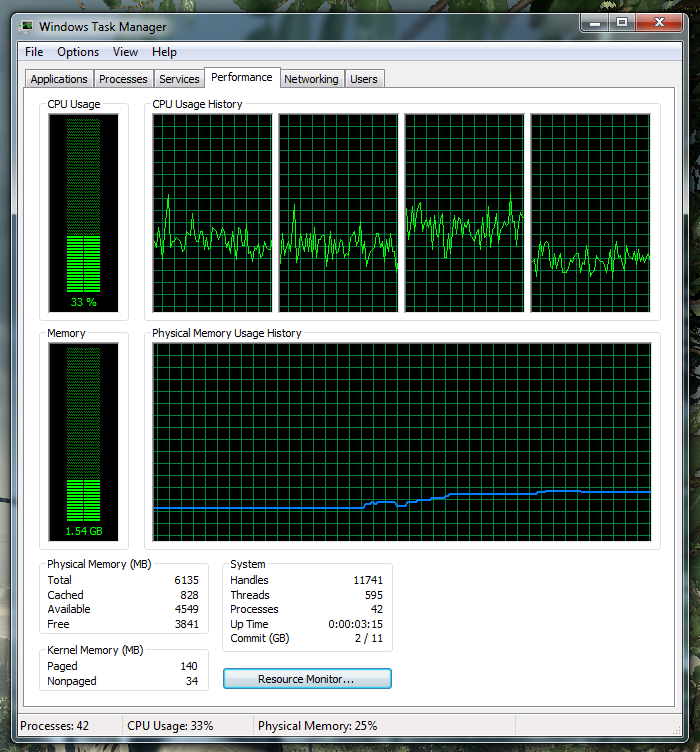Click the fourth CPU usage history graph
700x752 pixels.
(591, 213)
